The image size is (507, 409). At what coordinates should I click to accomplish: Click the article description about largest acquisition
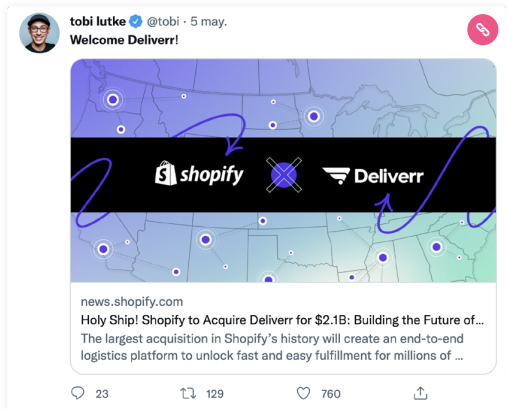272,347
